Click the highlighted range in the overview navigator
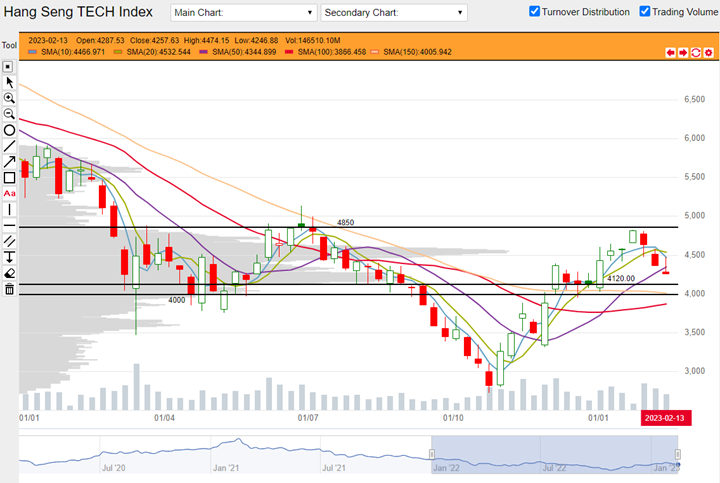 pos(555,454)
